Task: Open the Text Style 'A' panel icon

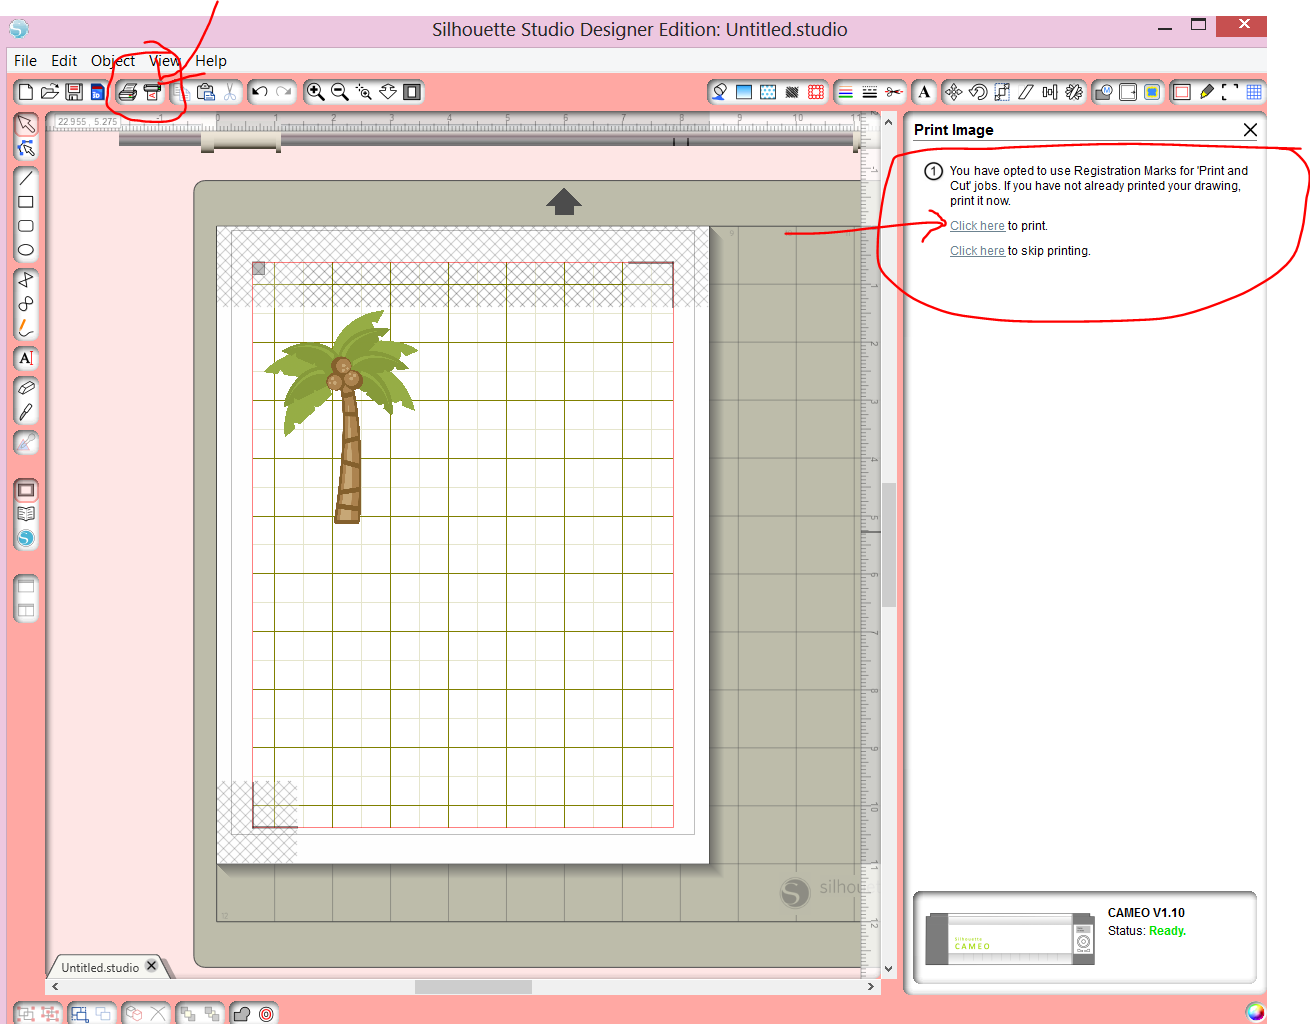Action: tap(925, 92)
